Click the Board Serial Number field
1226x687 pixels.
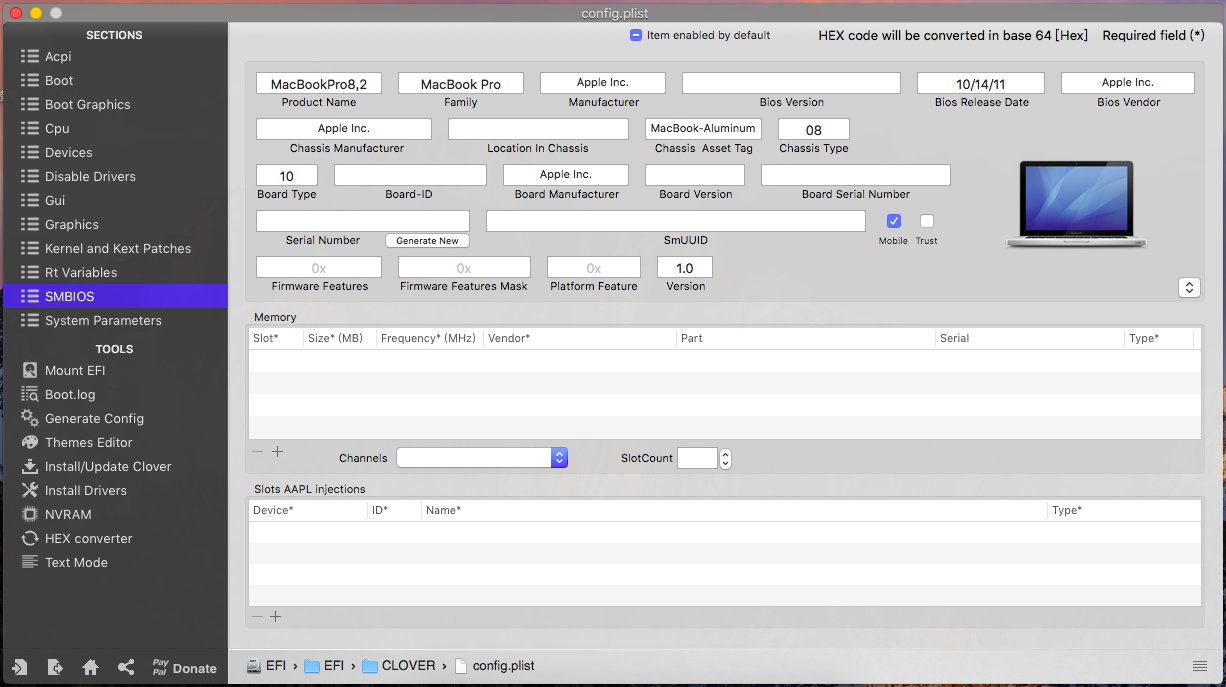856,175
